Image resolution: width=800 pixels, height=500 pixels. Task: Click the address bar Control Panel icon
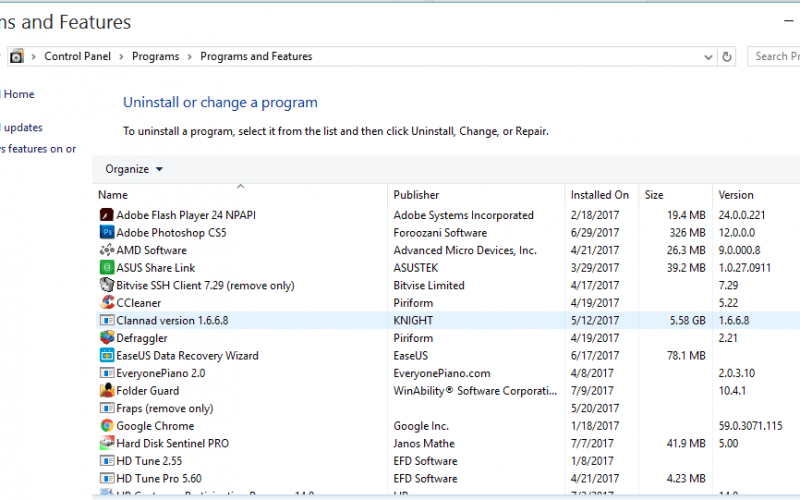17,56
